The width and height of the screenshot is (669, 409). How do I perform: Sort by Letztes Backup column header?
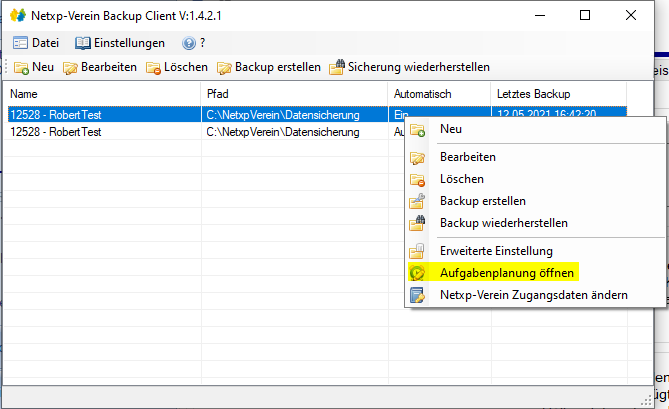[x=559, y=94]
